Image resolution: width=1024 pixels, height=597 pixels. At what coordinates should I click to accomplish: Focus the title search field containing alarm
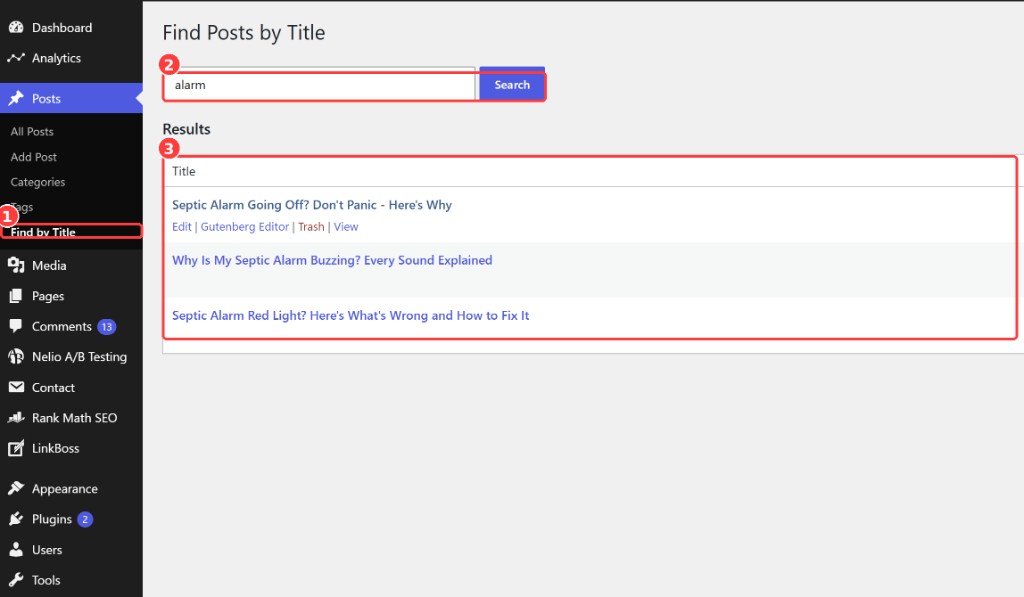319,85
